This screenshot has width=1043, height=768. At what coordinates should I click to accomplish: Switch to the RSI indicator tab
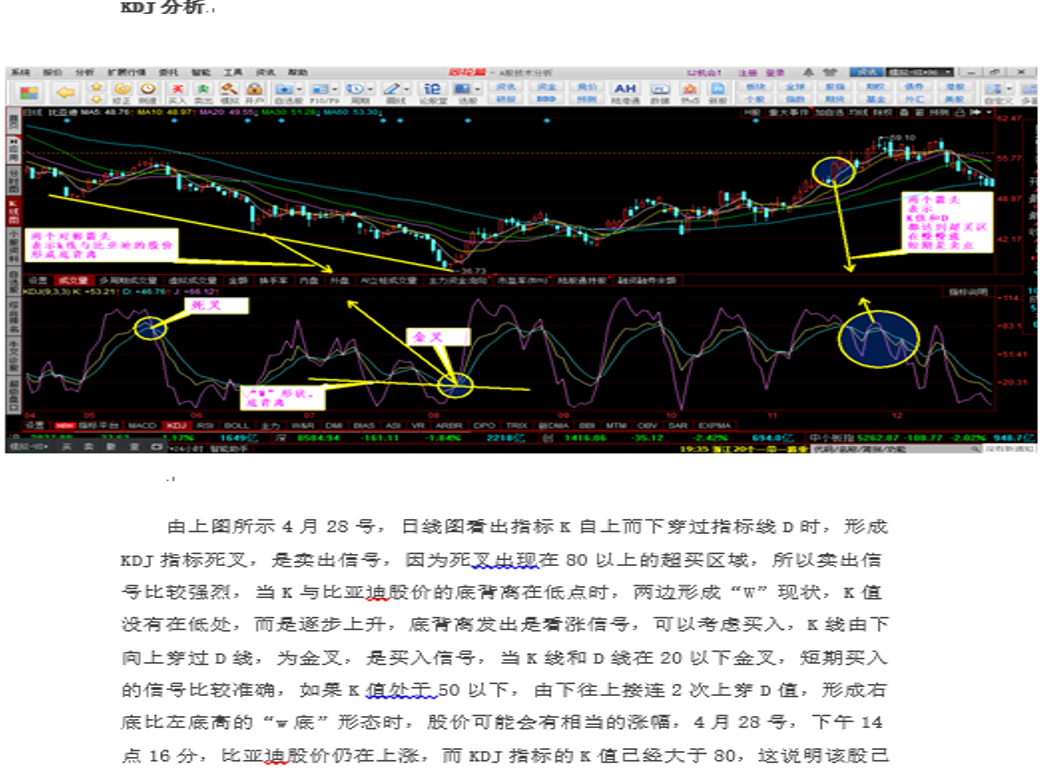[205, 426]
